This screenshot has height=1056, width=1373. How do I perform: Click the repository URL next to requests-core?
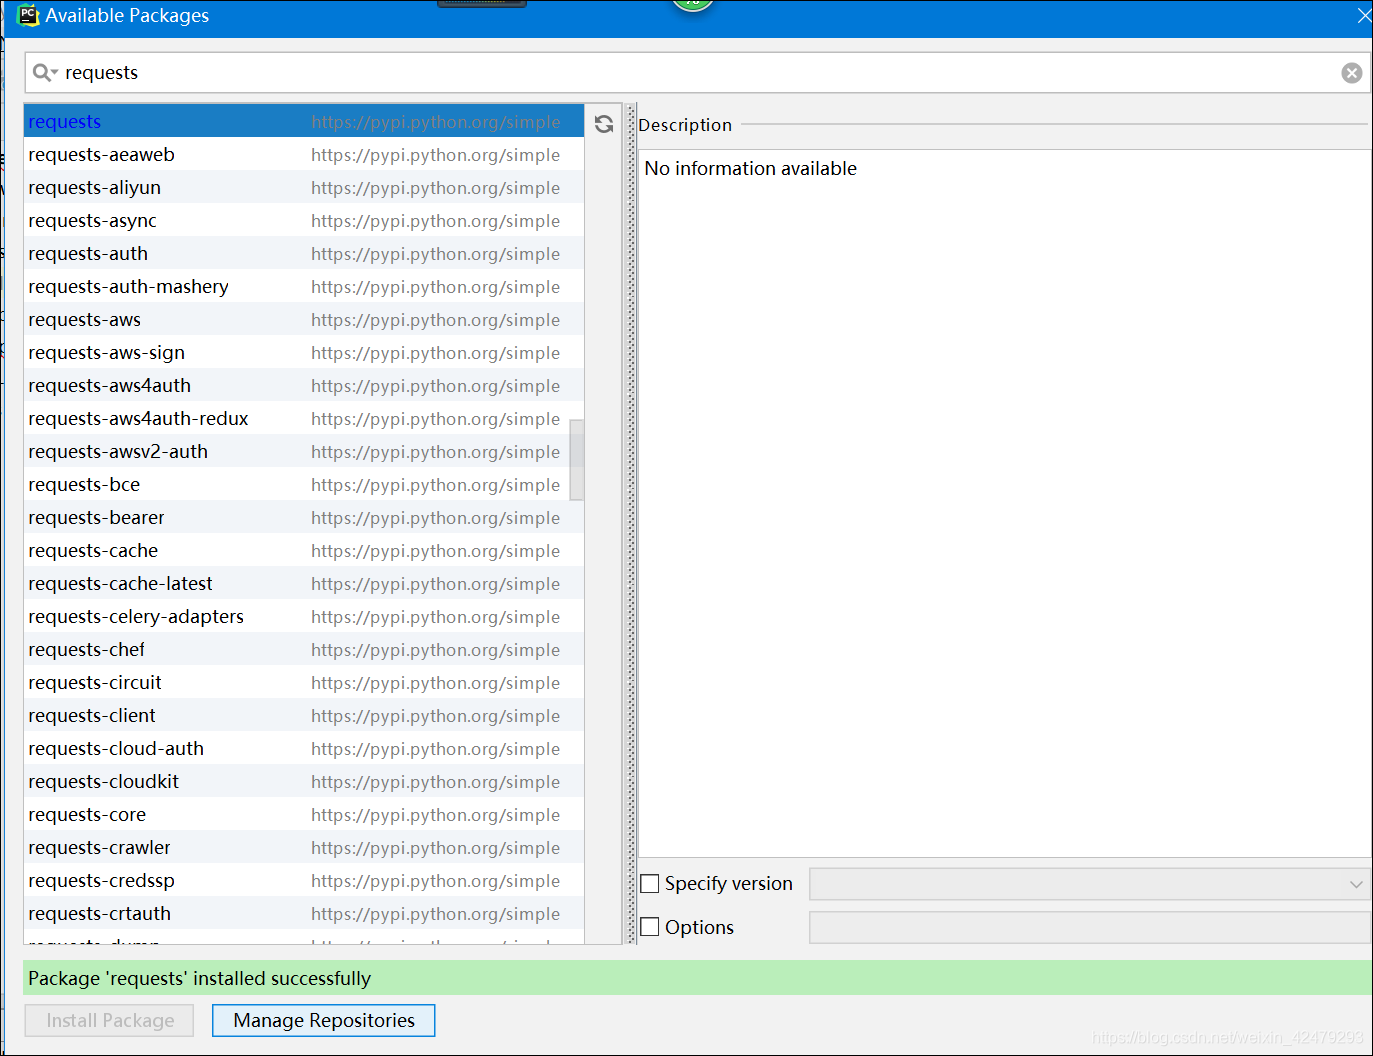pyautogui.click(x=435, y=815)
